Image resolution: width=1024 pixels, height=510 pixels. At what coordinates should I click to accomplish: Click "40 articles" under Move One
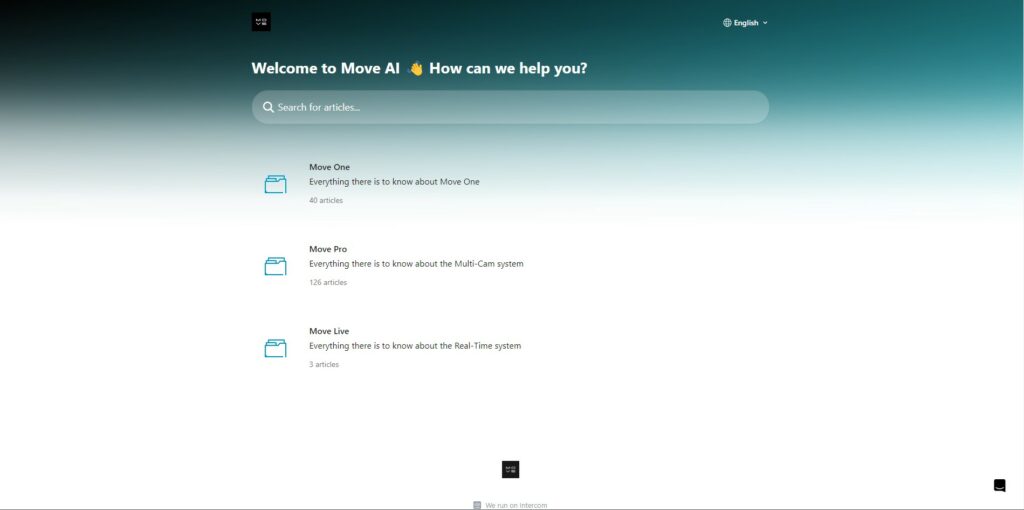326,200
